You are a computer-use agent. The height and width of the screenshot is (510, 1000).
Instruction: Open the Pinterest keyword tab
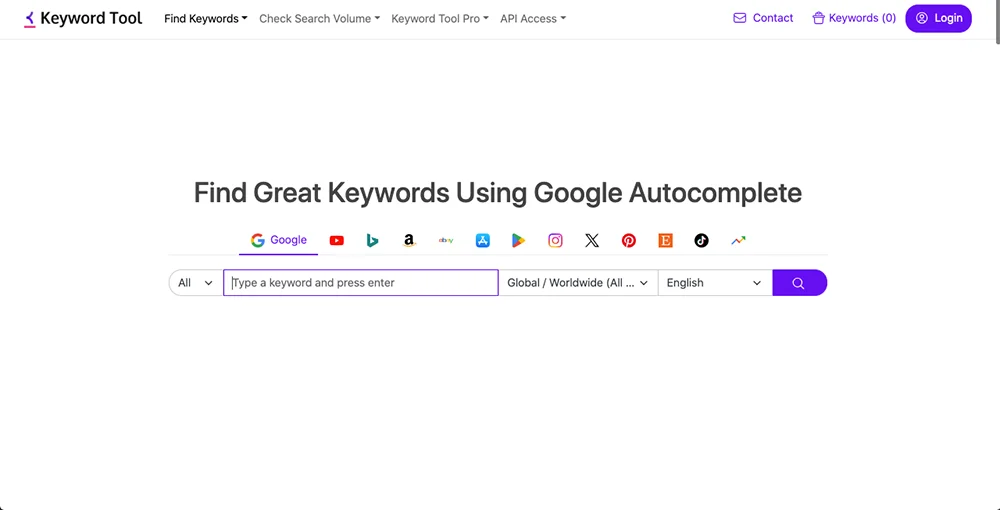(x=628, y=240)
